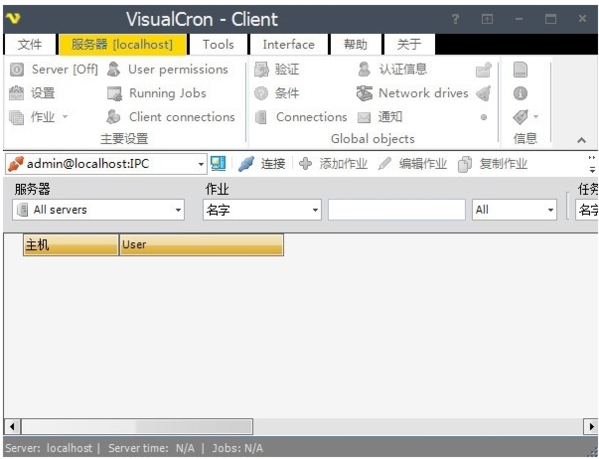Screen dimensions: 599x459
Task: Click the horizontal scrollbar left arrow
Action: pyautogui.click(x=12, y=426)
